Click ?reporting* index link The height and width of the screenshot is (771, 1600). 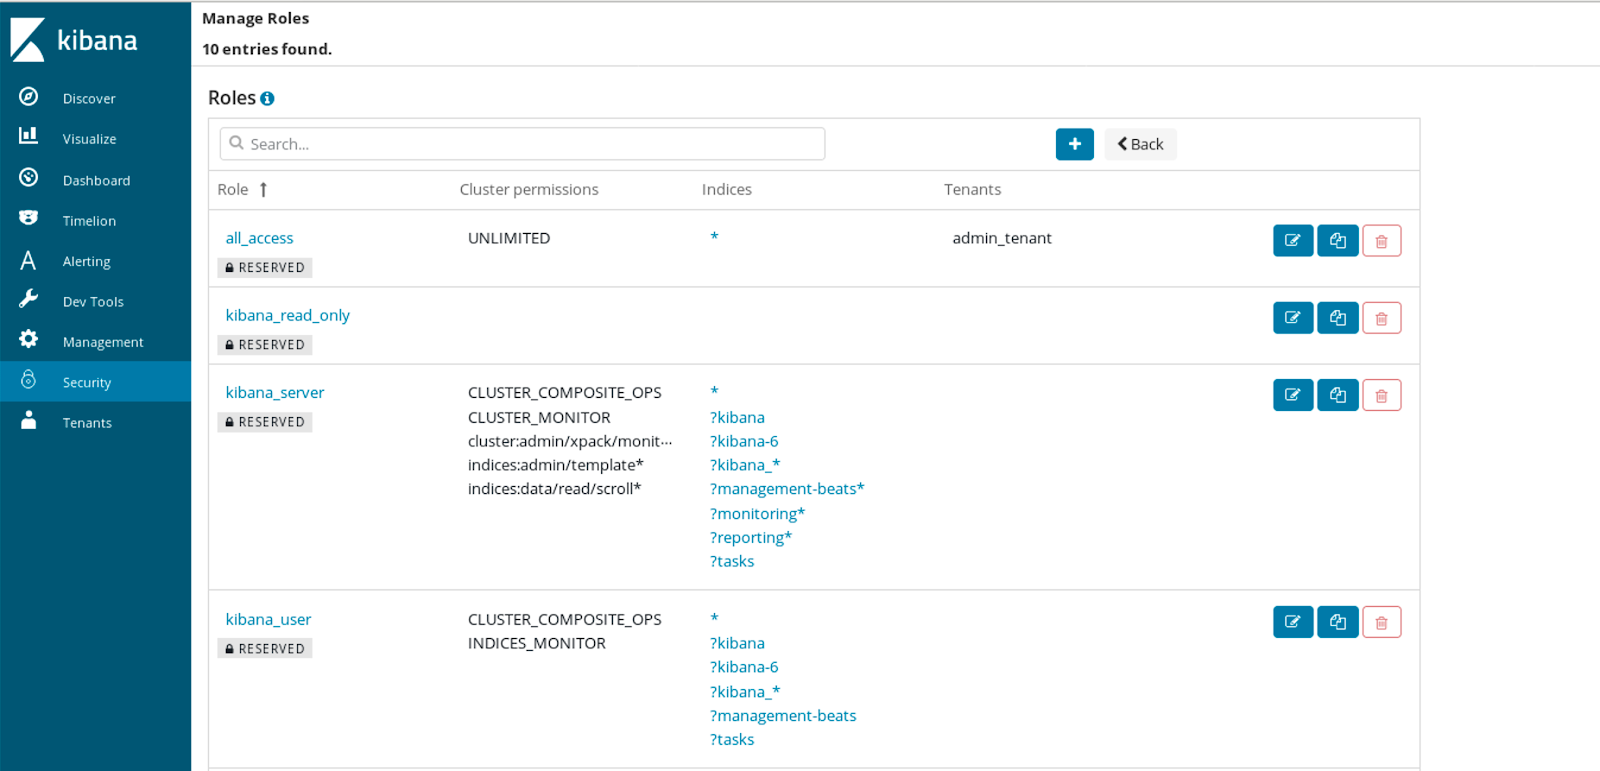[751, 537]
